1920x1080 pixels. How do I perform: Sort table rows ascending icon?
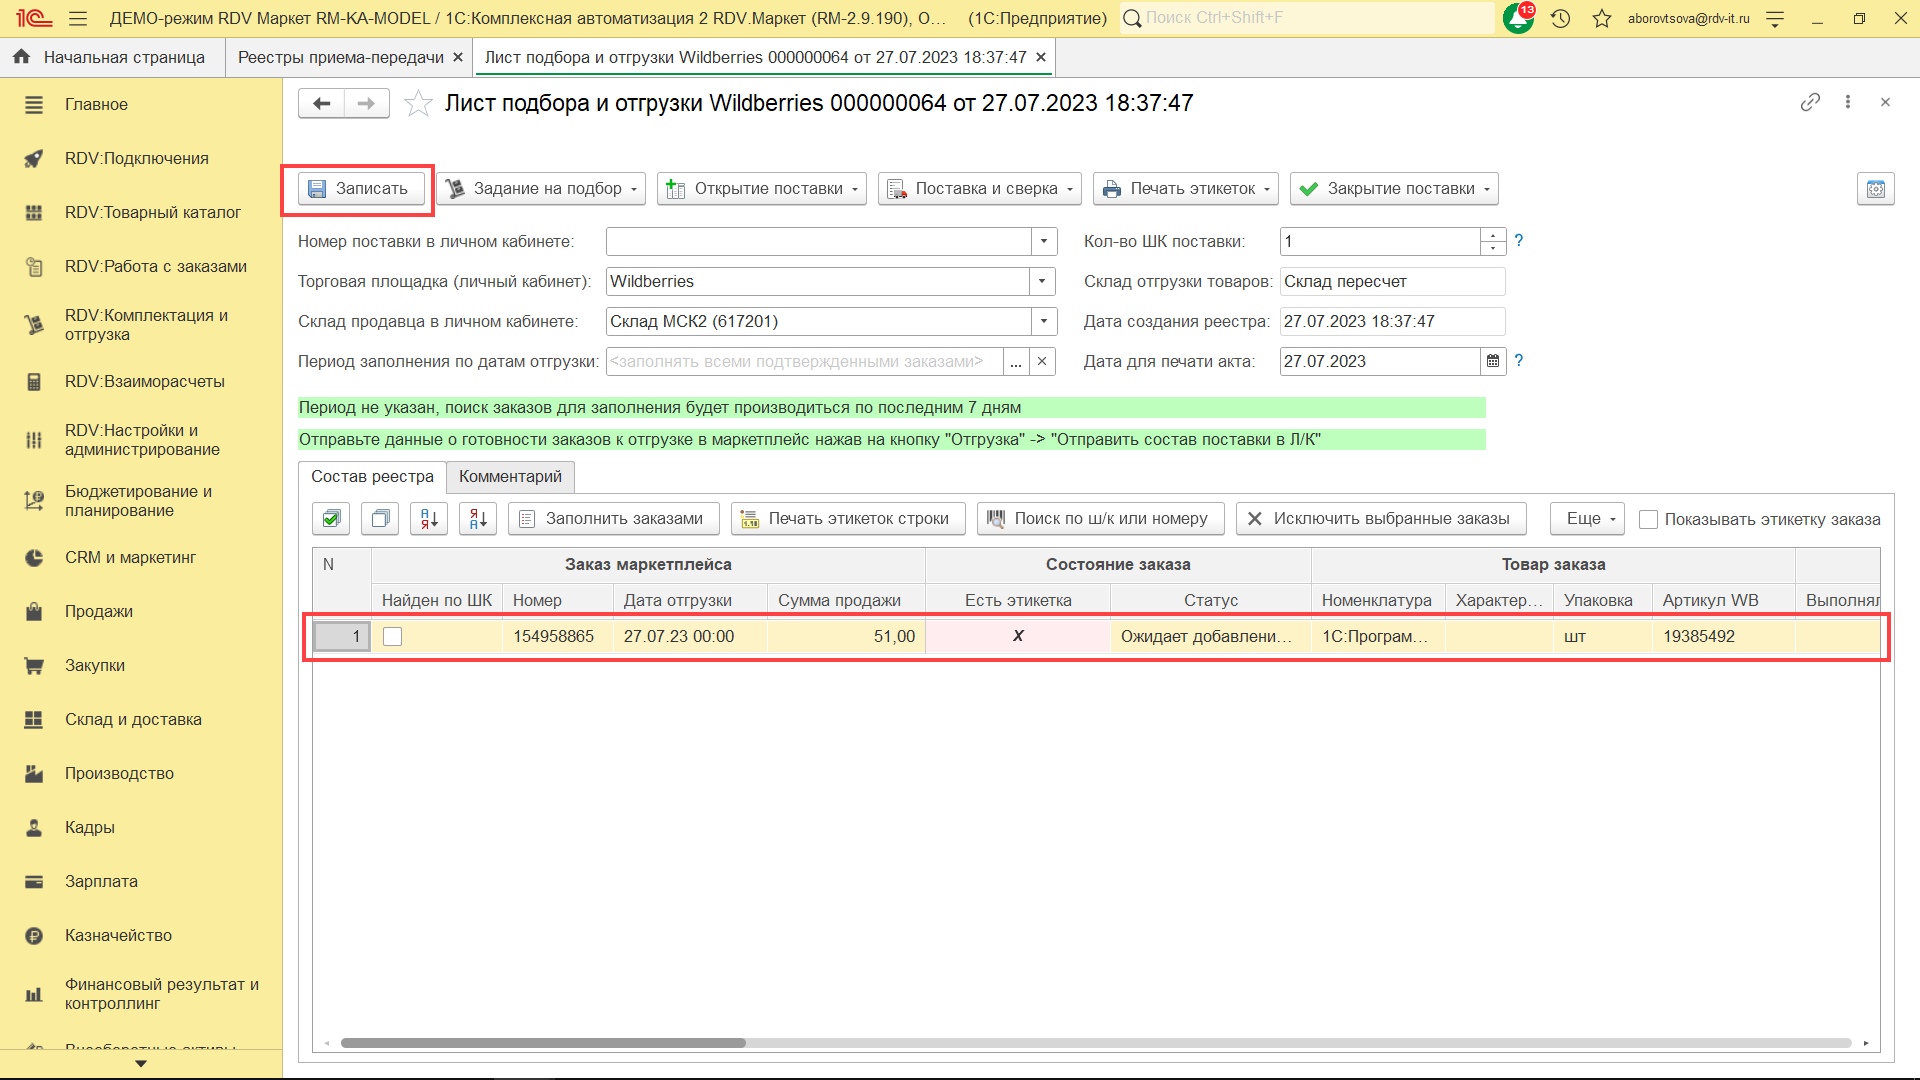click(x=429, y=518)
